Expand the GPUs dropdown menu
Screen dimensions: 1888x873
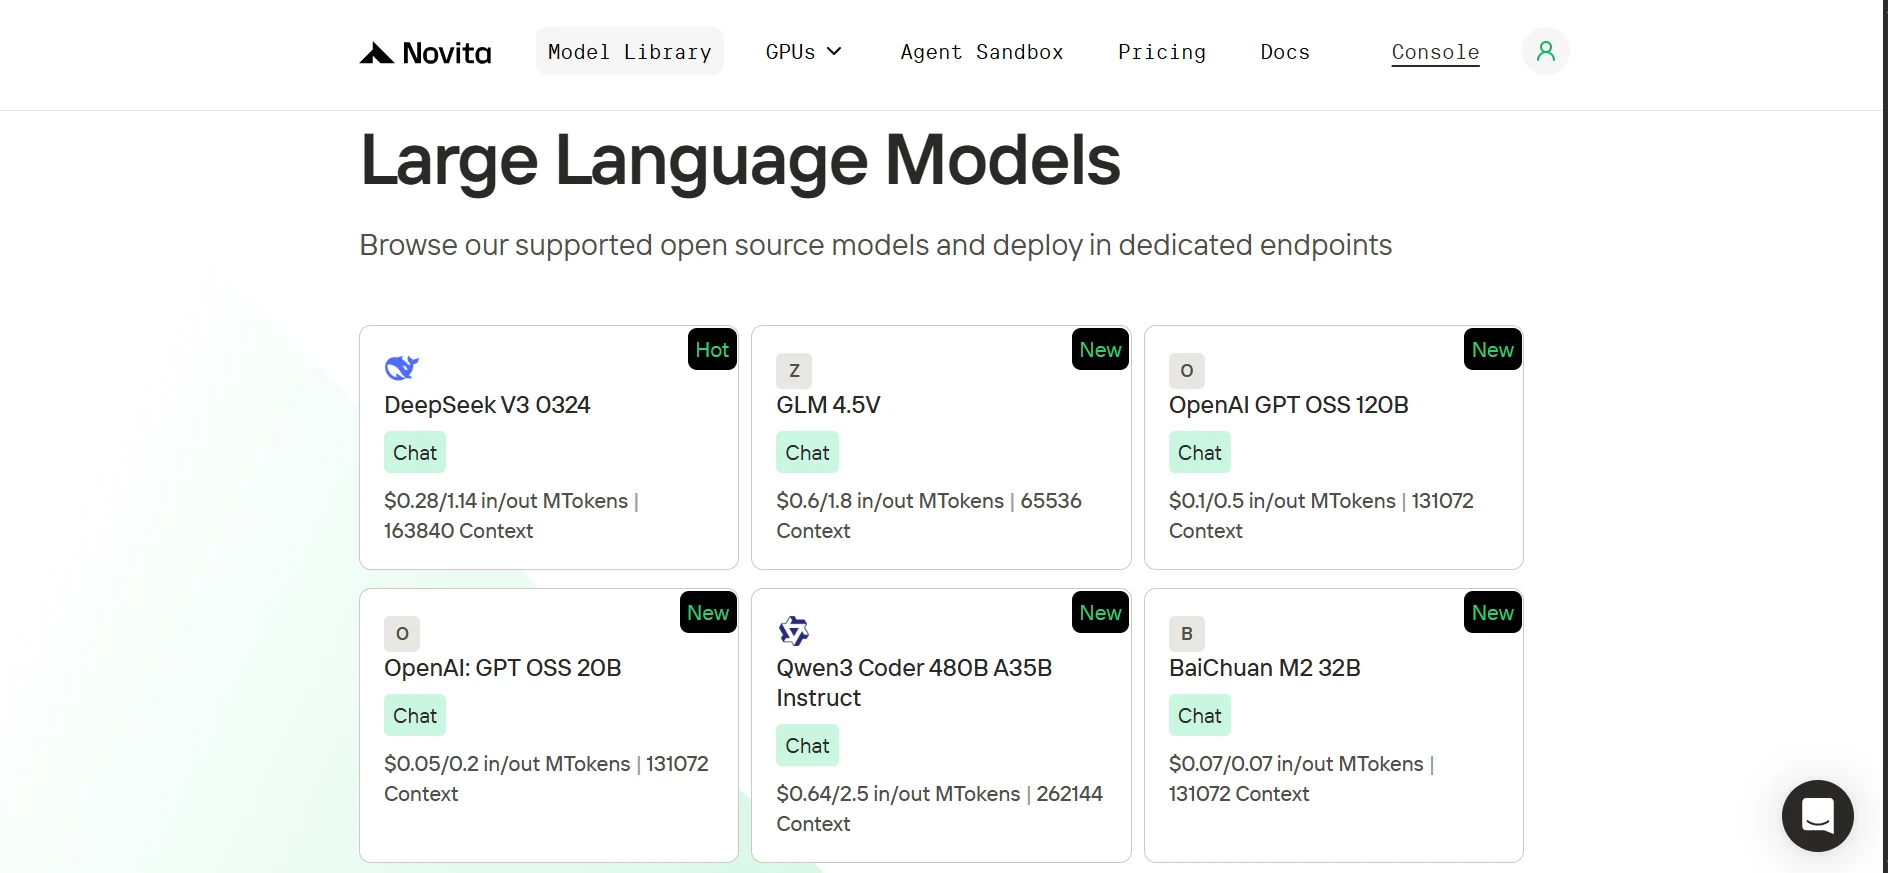804,52
